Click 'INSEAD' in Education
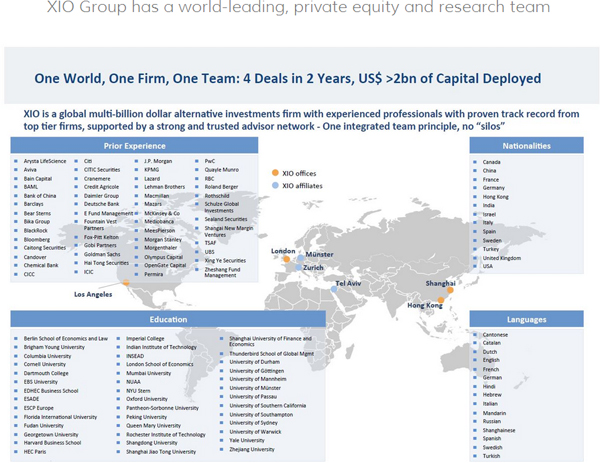The width and height of the screenshot is (600, 463). (135, 356)
